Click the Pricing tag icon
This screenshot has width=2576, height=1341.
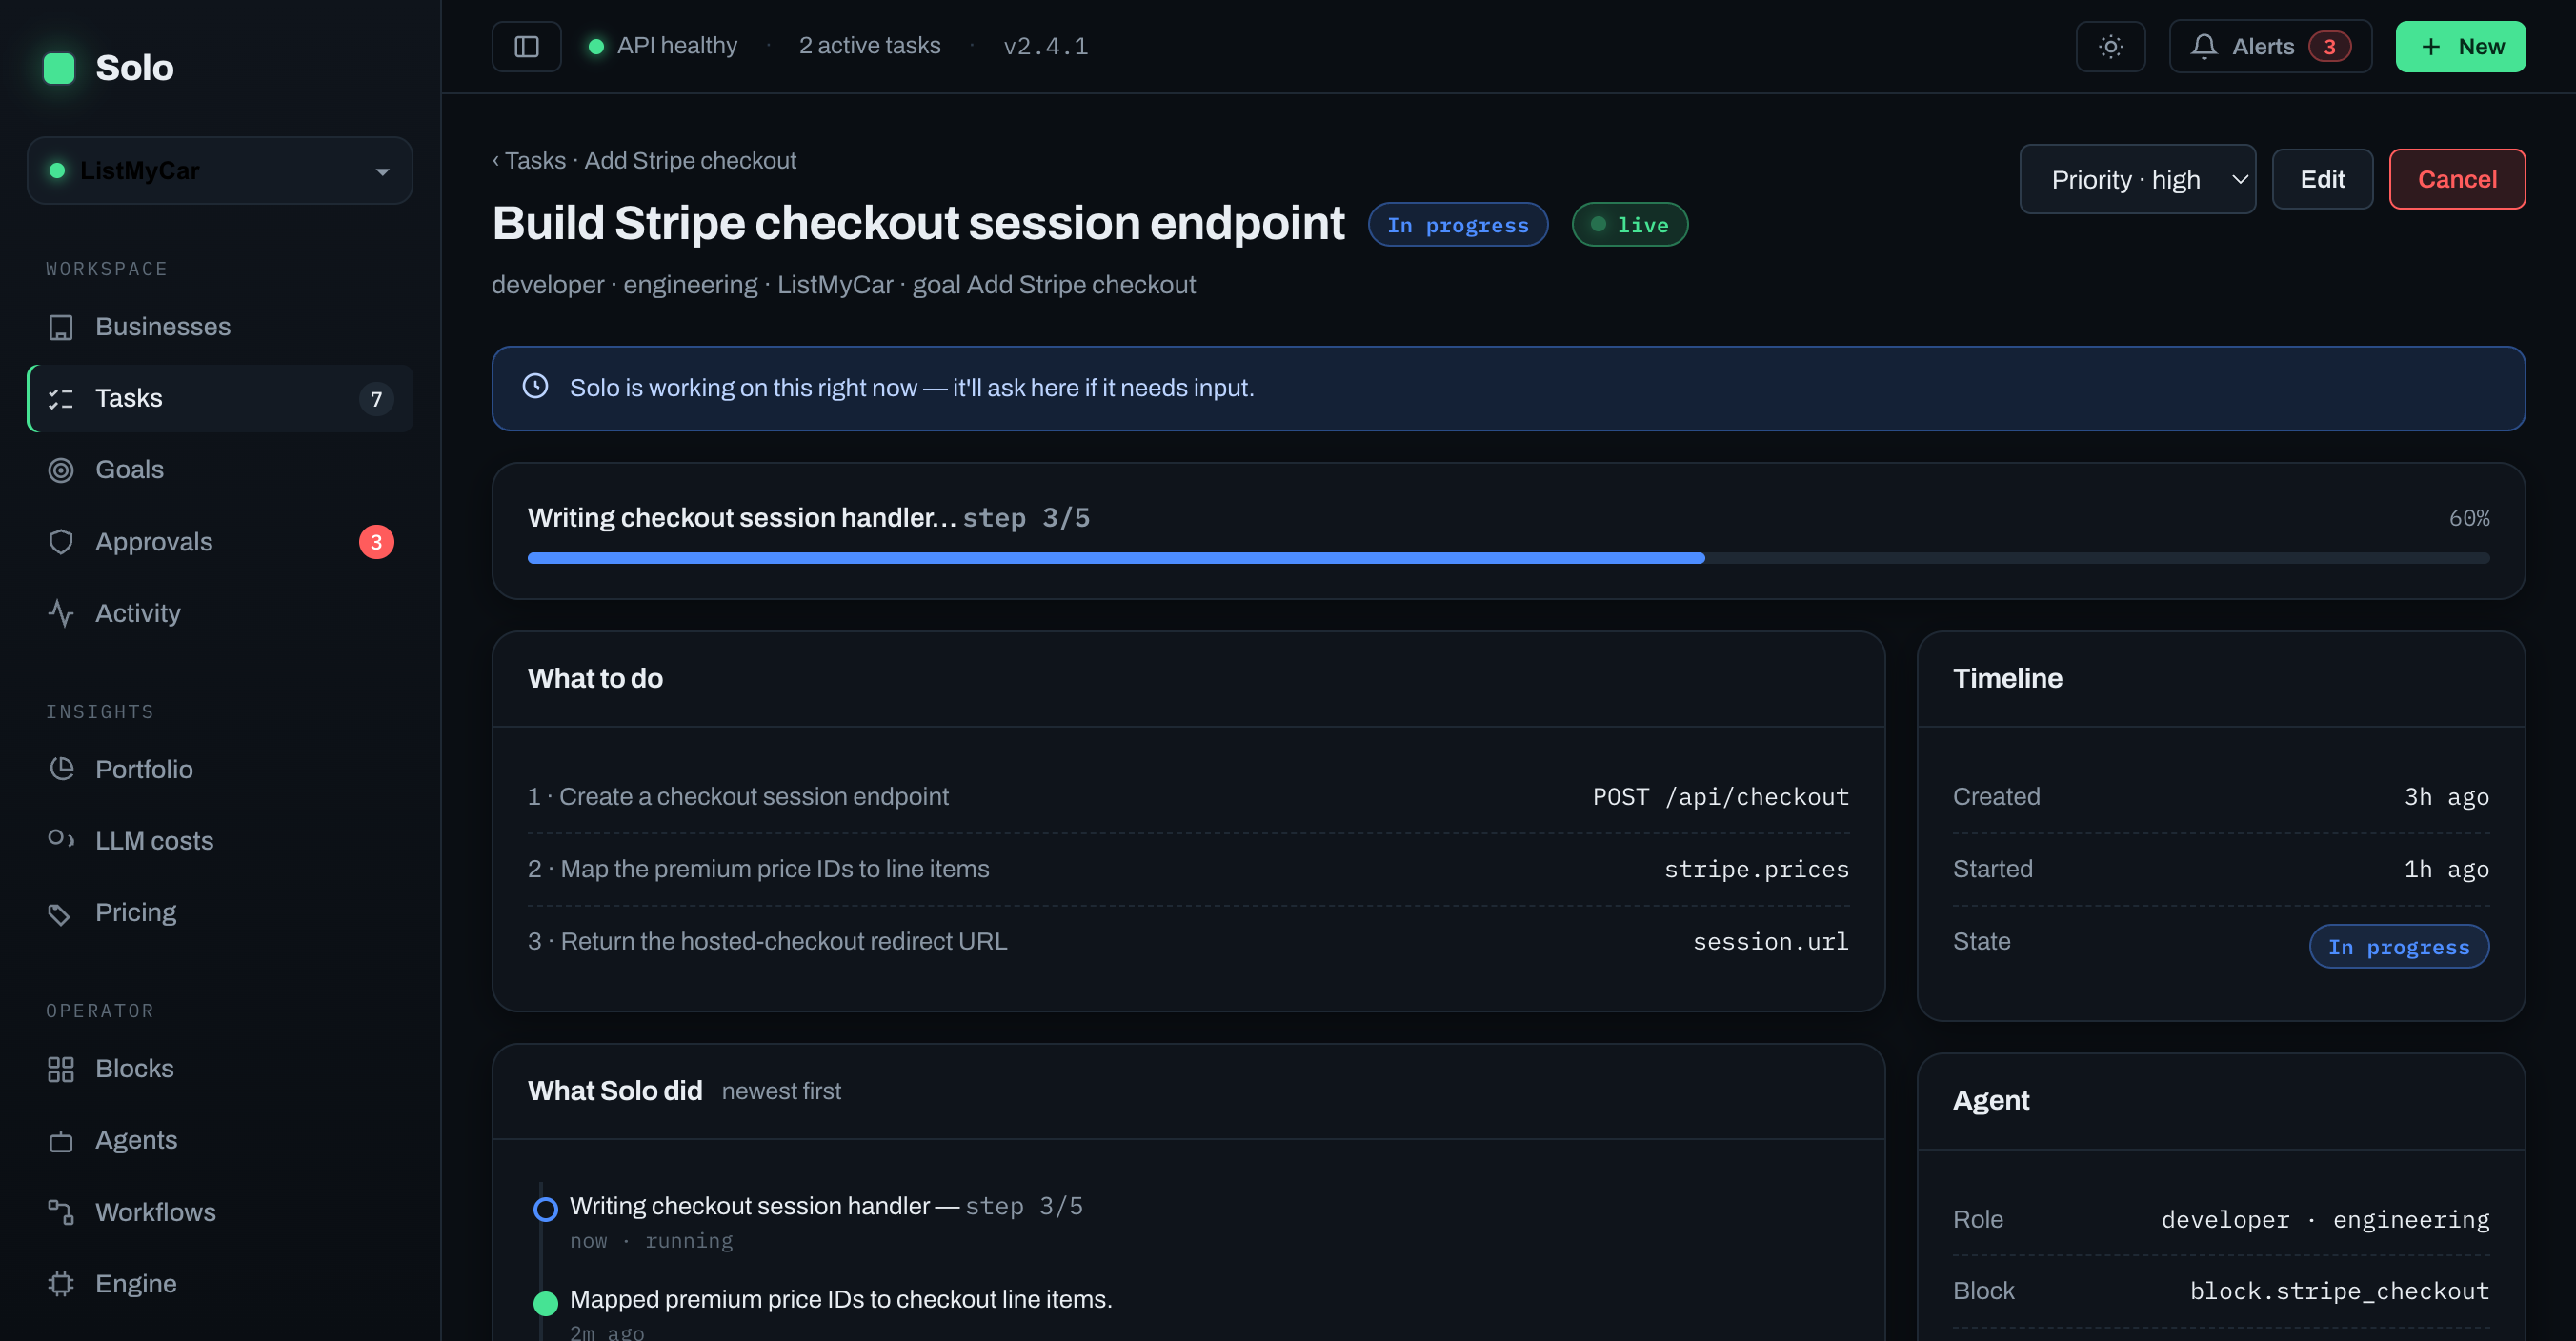[61, 913]
